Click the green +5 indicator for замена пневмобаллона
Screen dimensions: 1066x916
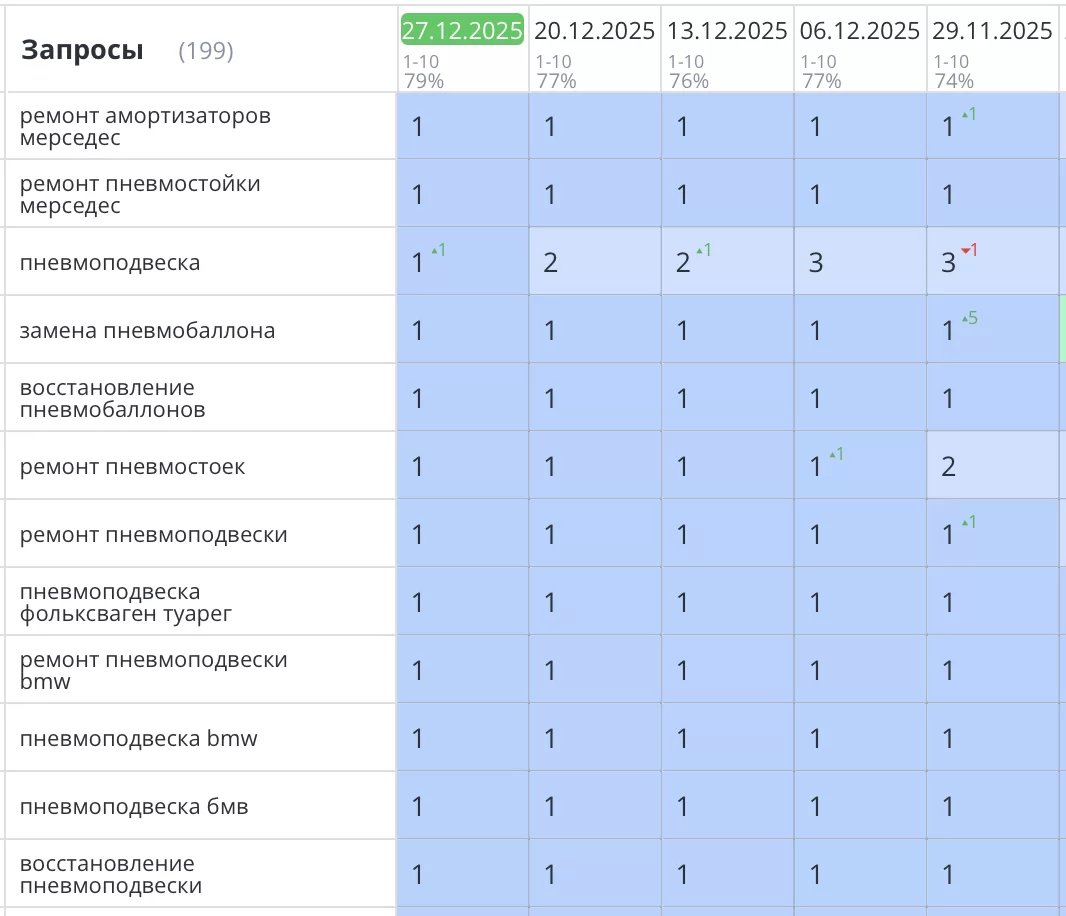(968, 319)
